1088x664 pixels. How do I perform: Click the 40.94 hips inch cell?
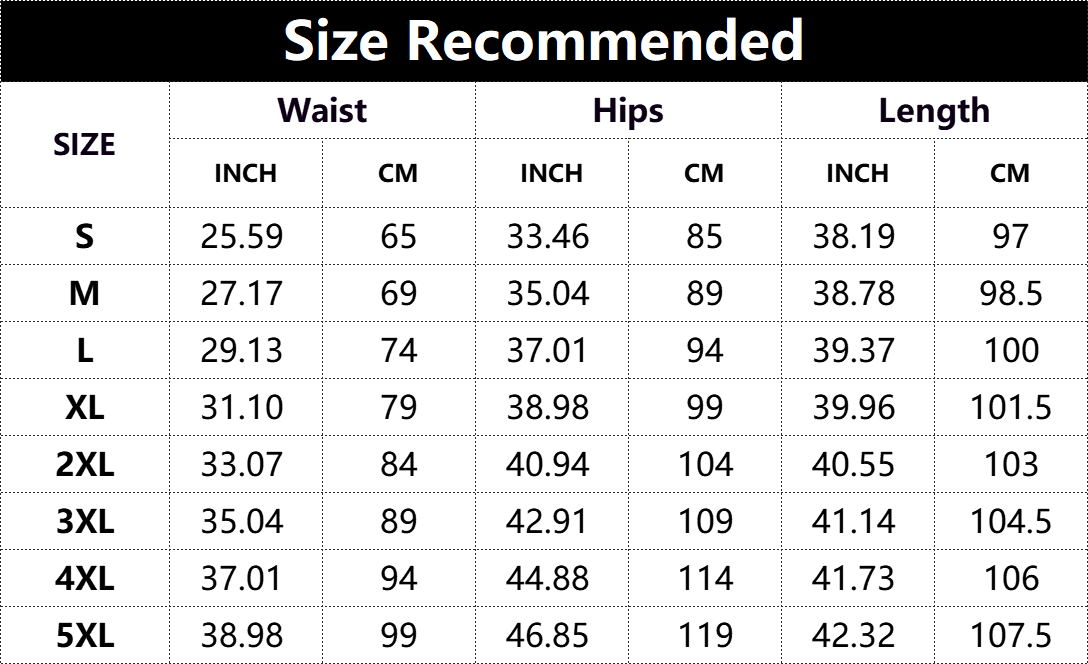tap(548, 465)
